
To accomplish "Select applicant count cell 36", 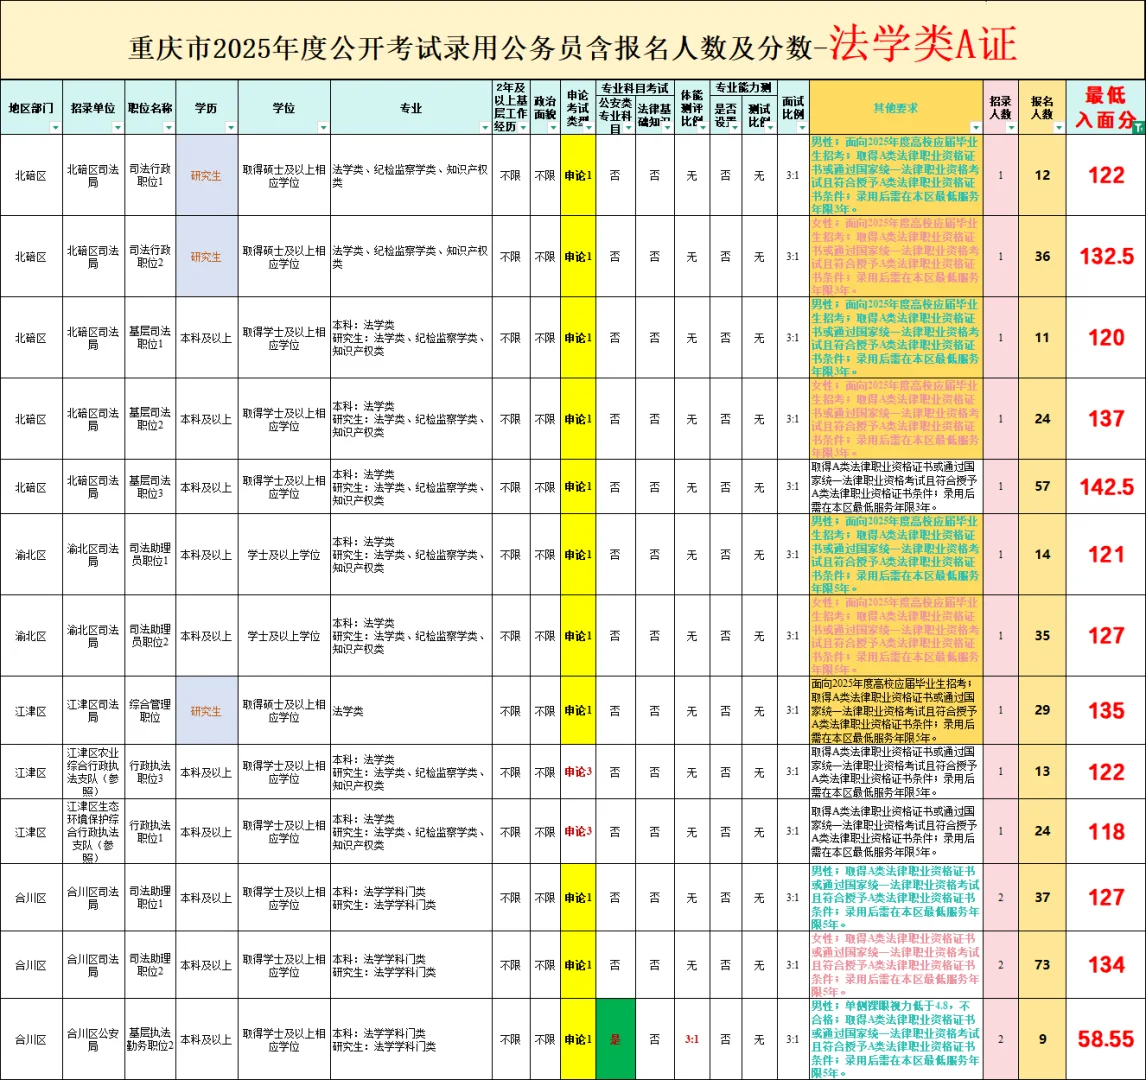I will pos(1042,256).
